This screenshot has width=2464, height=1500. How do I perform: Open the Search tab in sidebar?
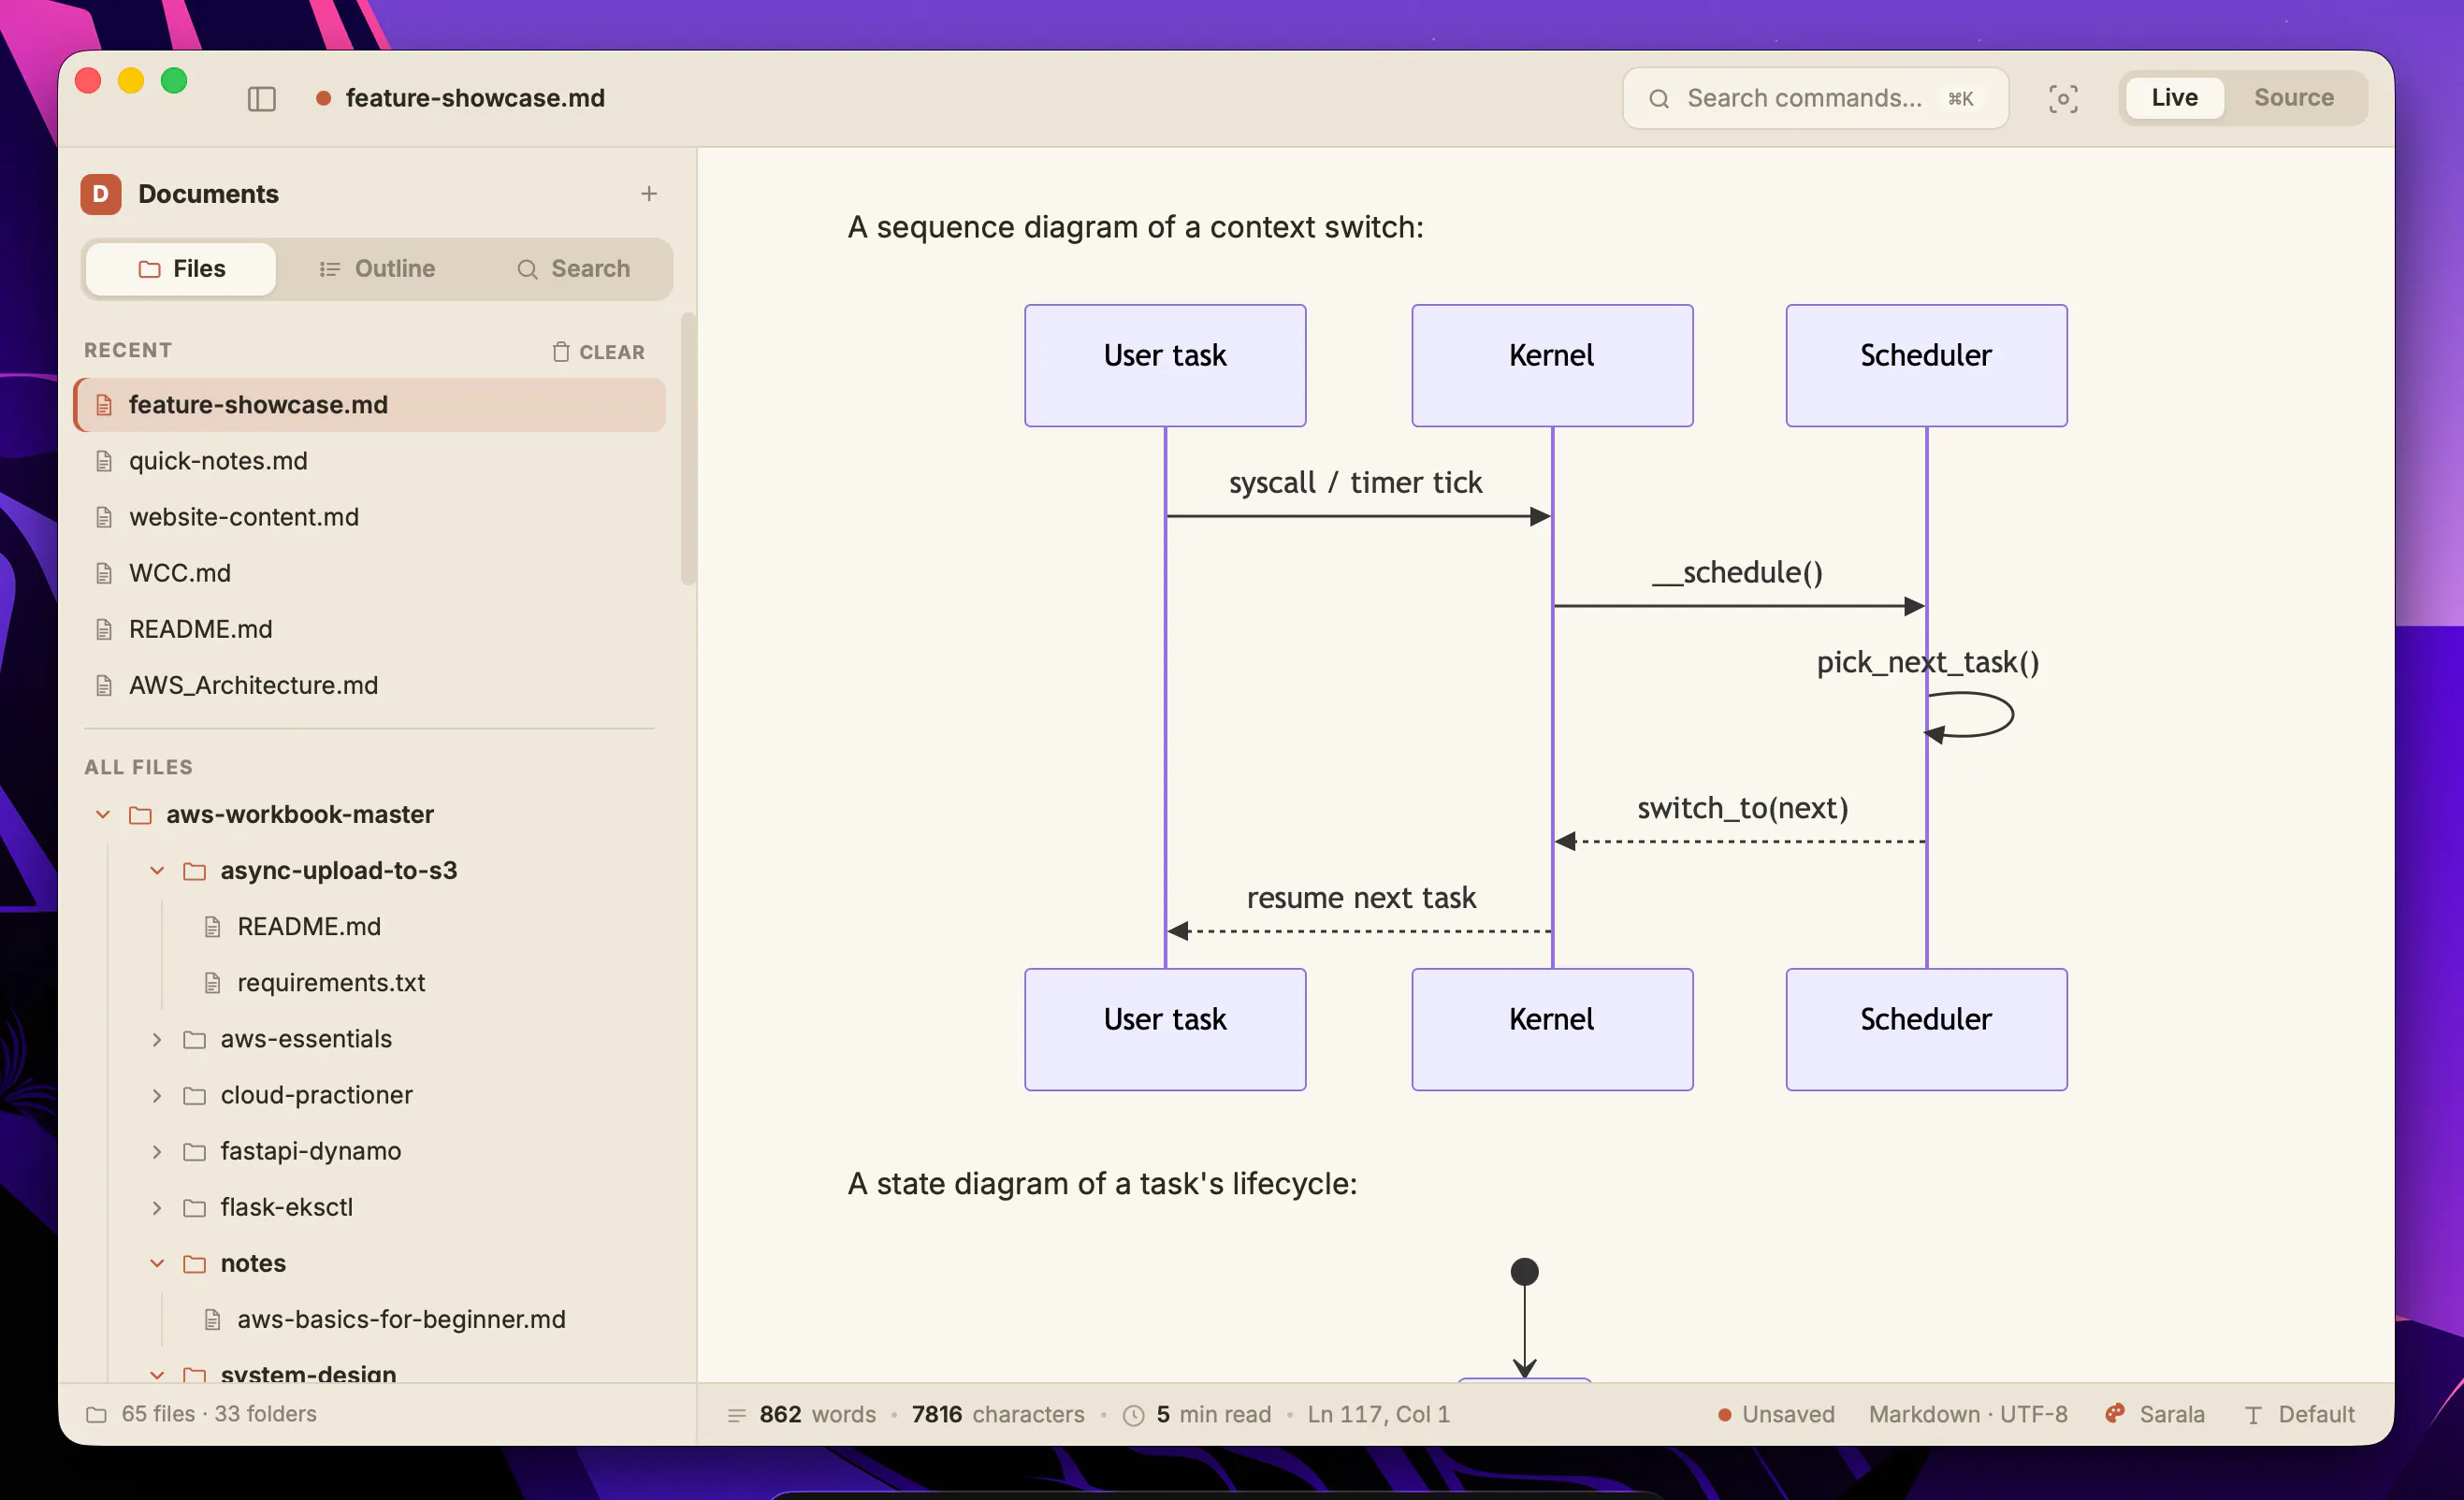pyautogui.click(x=573, y=269)
